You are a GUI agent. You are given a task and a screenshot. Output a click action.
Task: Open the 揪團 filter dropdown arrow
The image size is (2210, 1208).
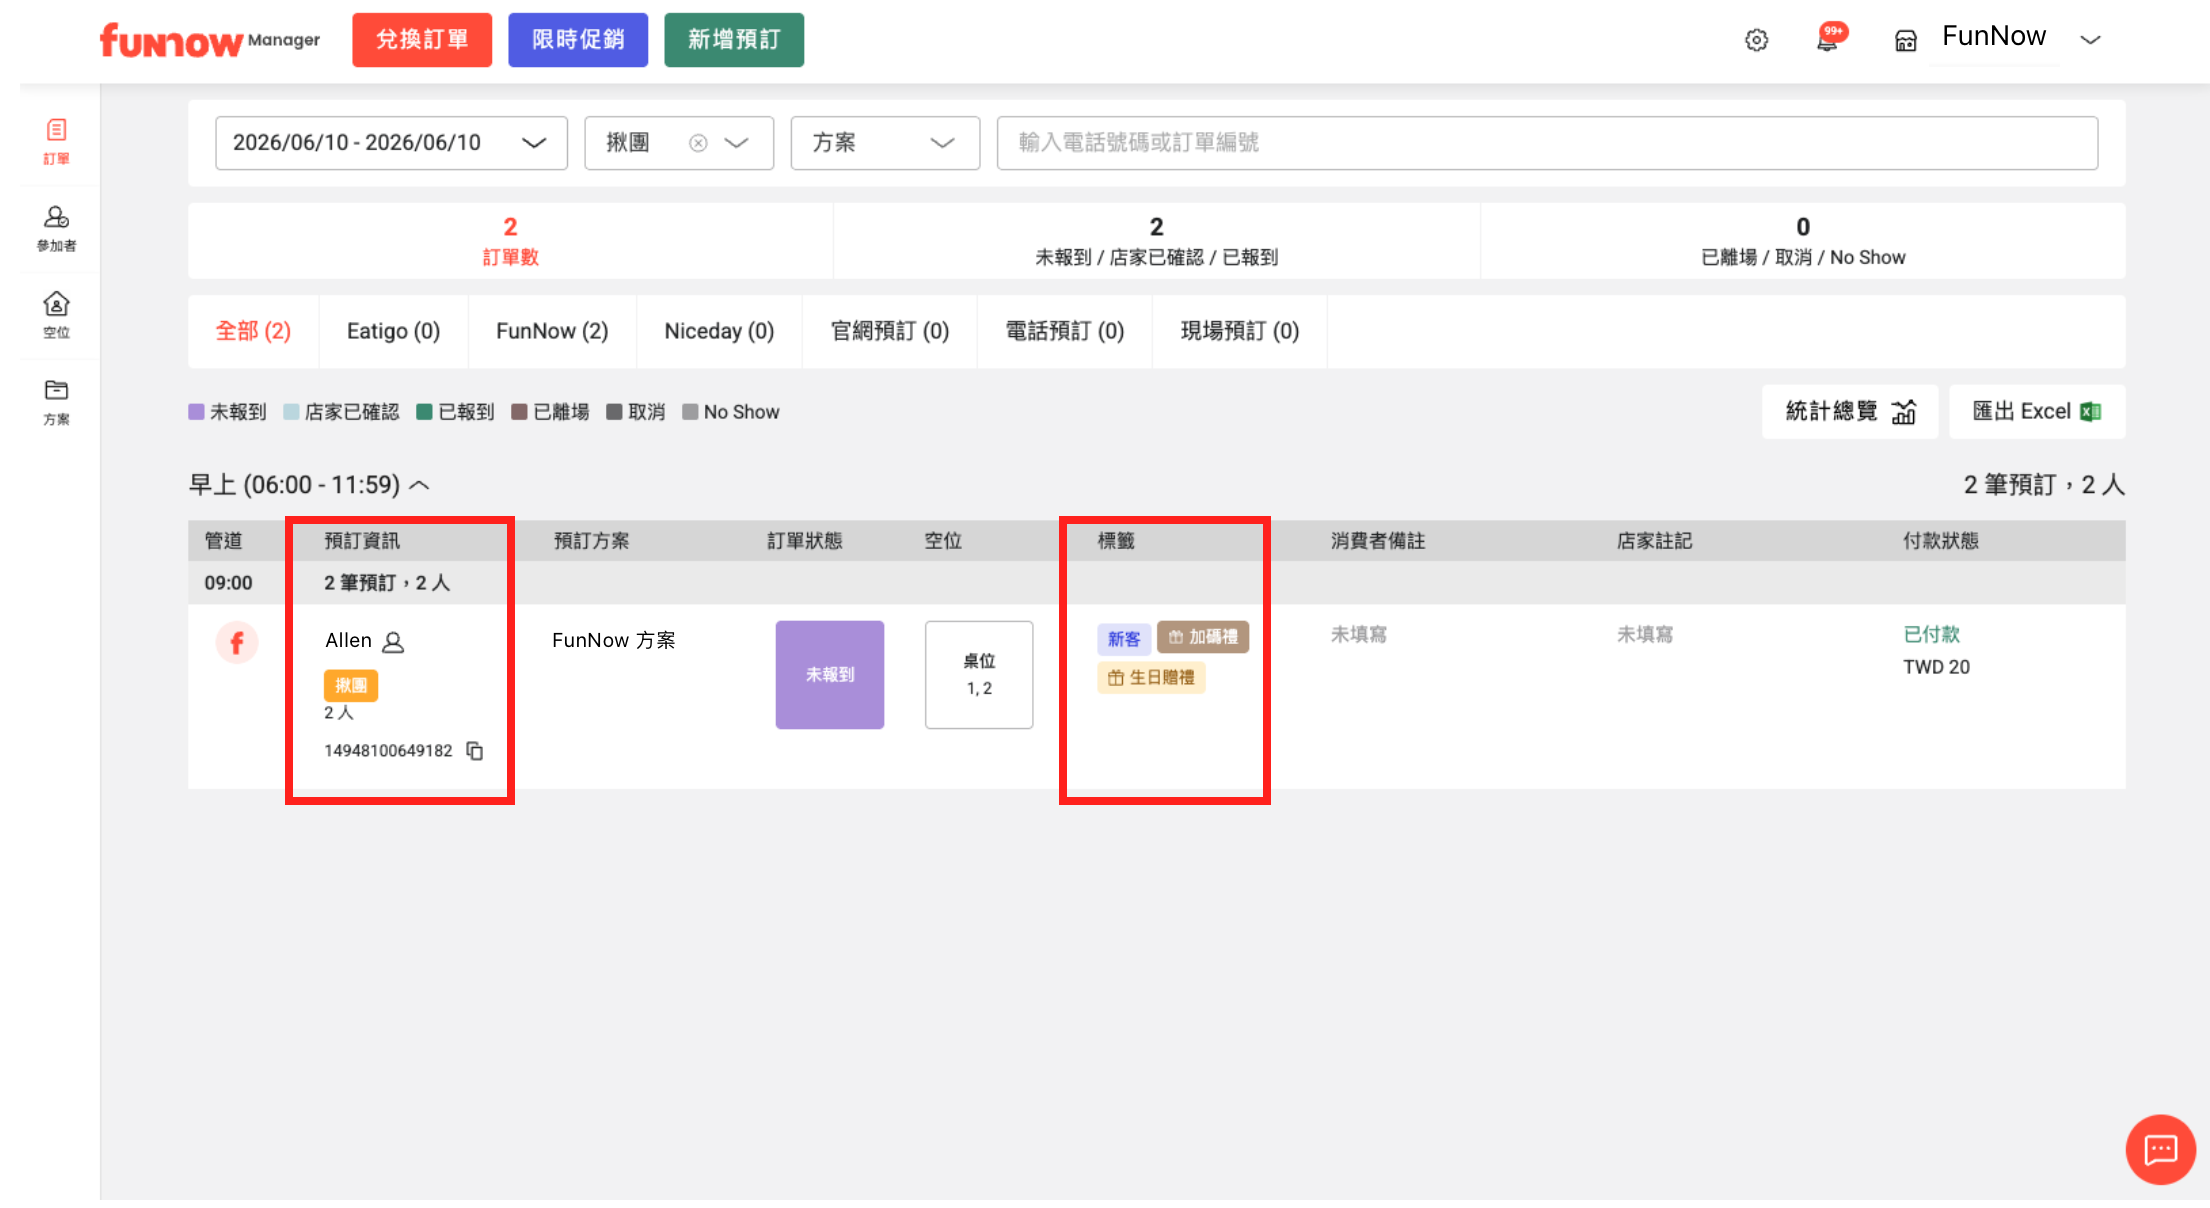click(x=737, y=143)
